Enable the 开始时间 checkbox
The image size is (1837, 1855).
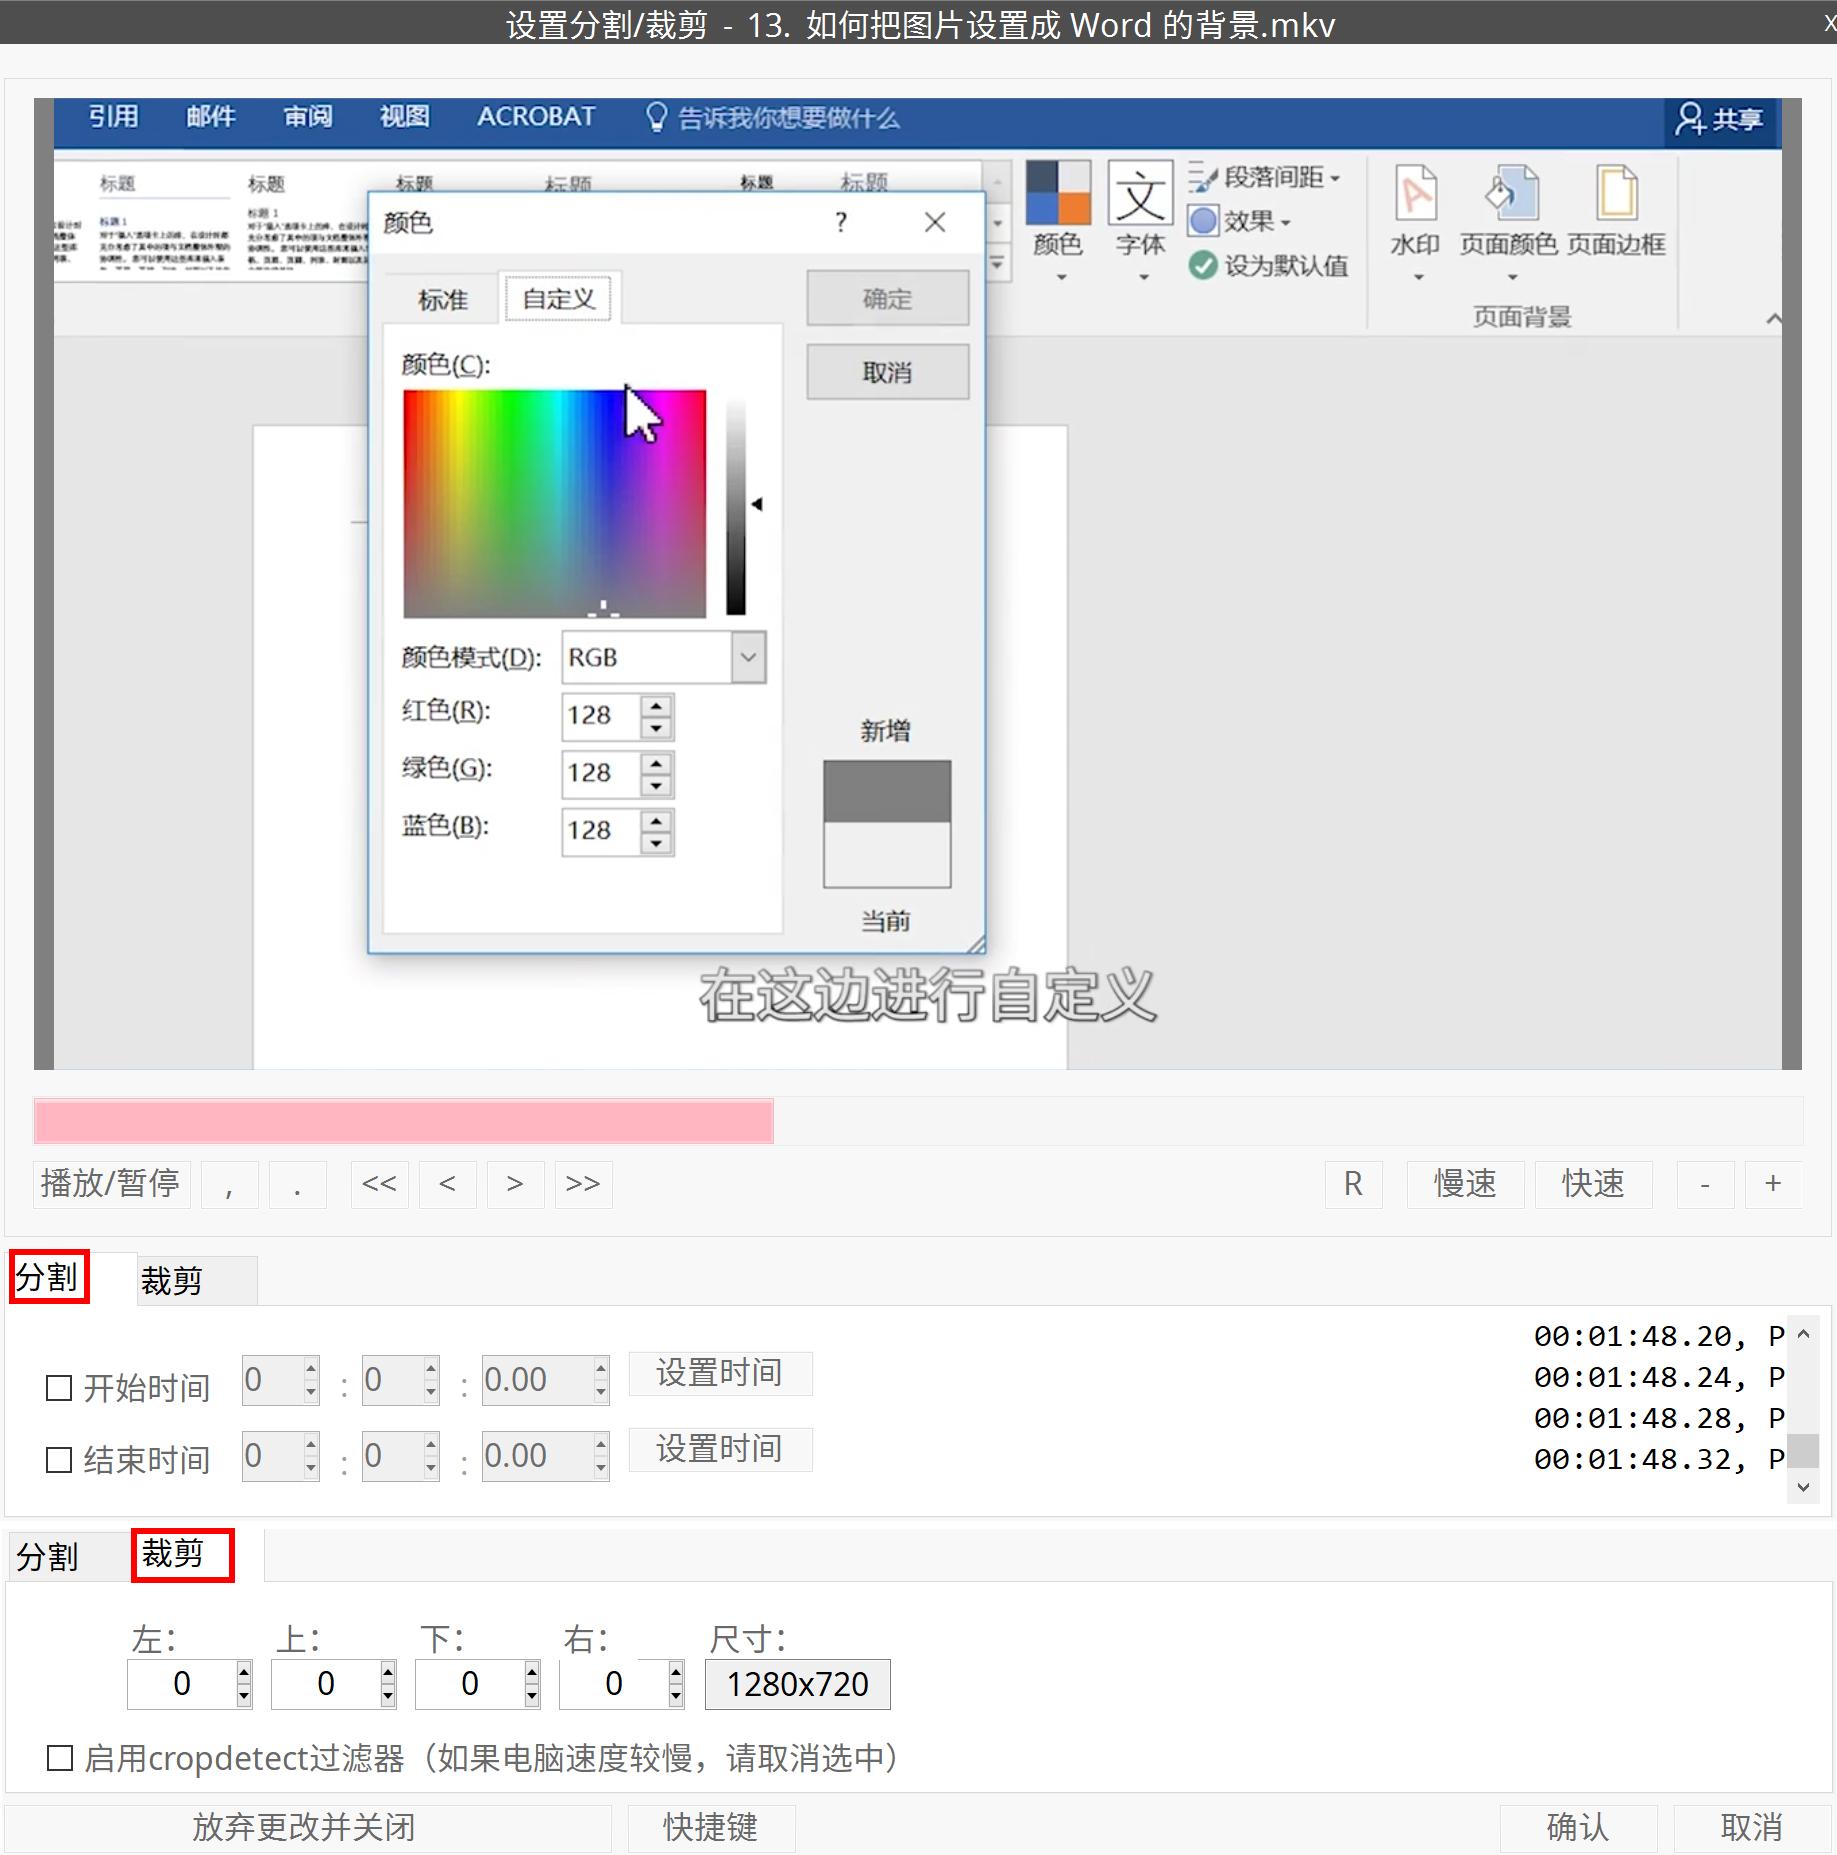(x=60, y=1388)
